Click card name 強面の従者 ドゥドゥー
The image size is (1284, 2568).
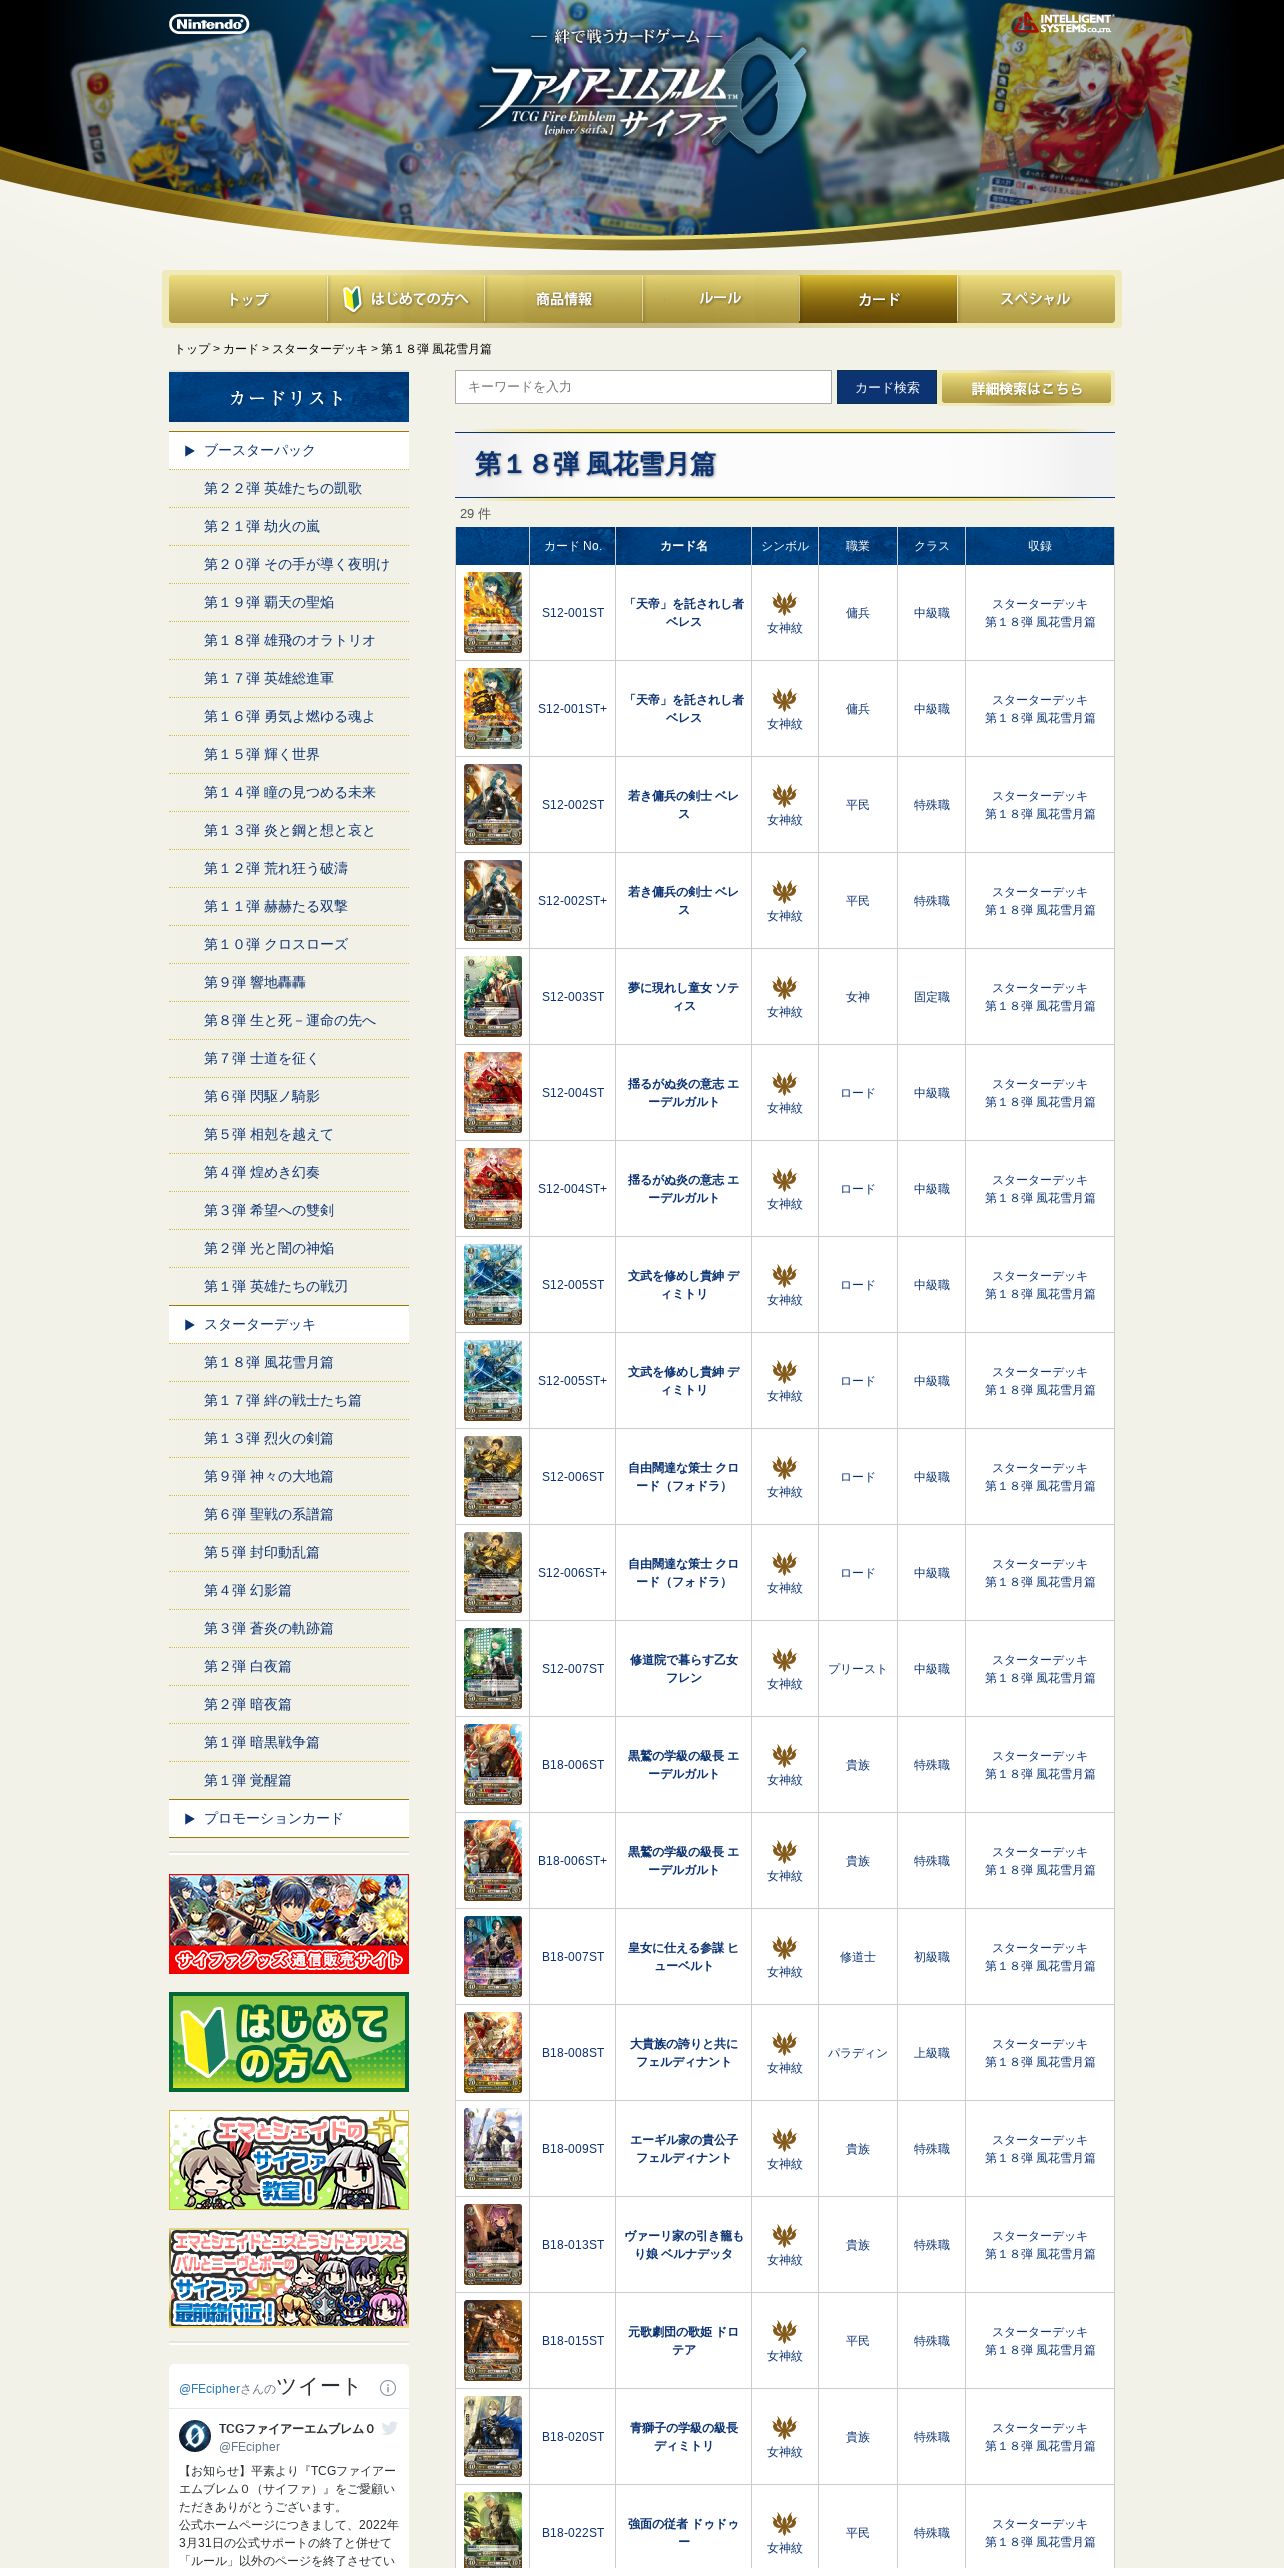(x=684, y=2533)
